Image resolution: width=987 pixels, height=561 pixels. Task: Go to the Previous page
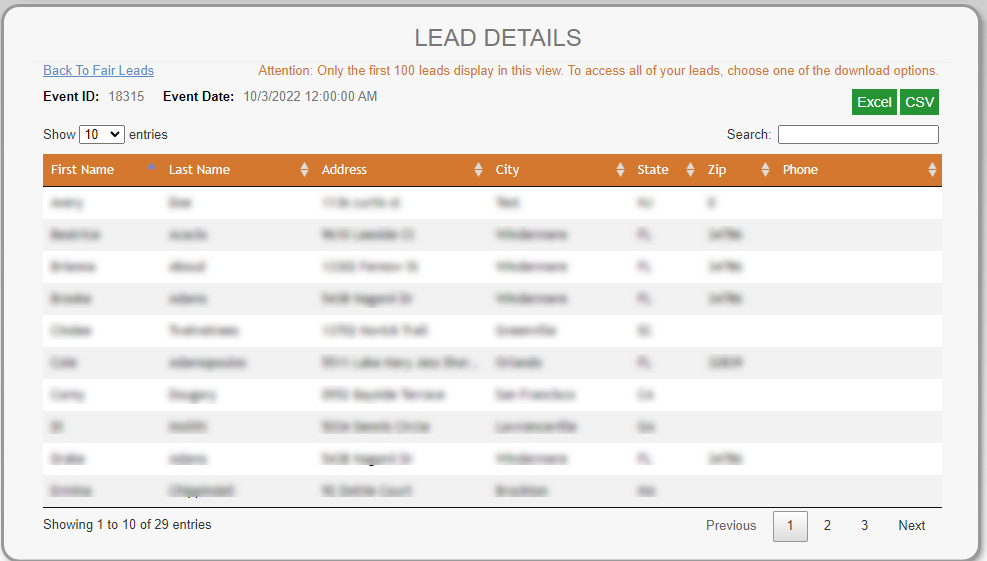(x=731, y=525)
